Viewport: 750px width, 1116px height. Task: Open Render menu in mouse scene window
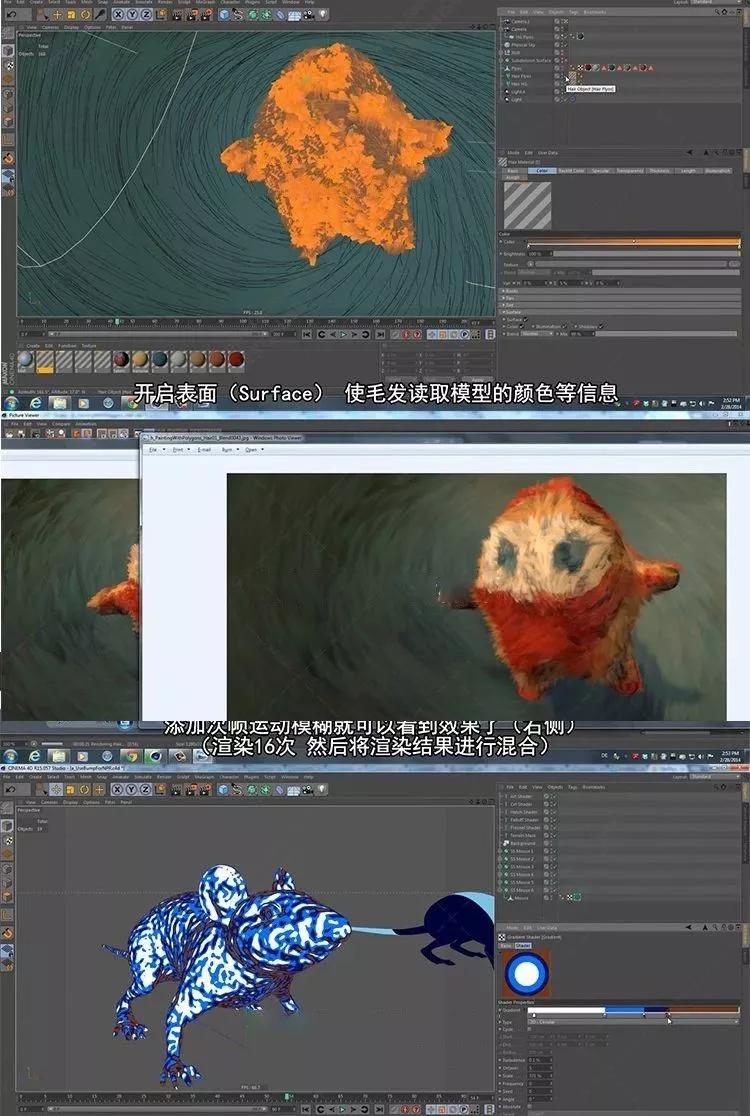pos(164,777)
